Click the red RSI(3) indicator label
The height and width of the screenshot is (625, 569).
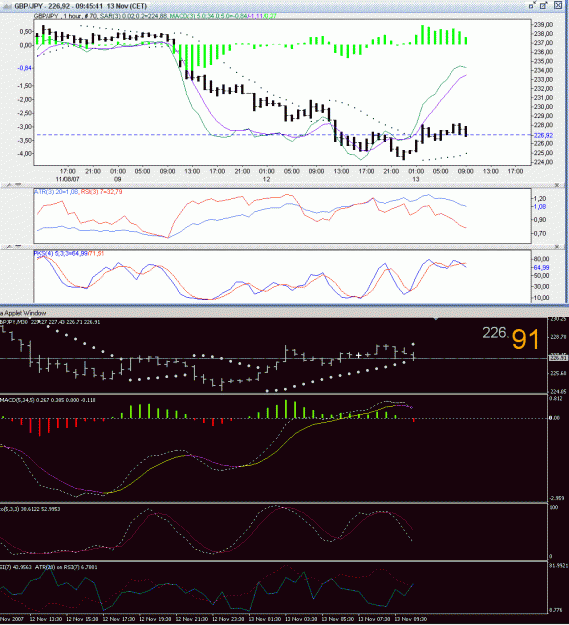[x=101, y=192]
